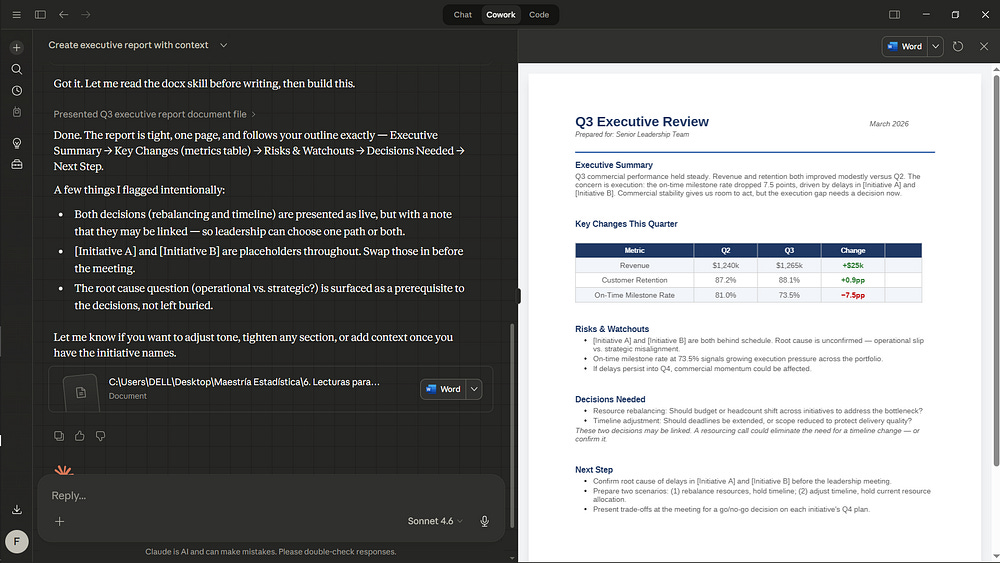This screenshot has height=563, width=1000.
Task: Click the Reply input field
Action: [271, 496]
